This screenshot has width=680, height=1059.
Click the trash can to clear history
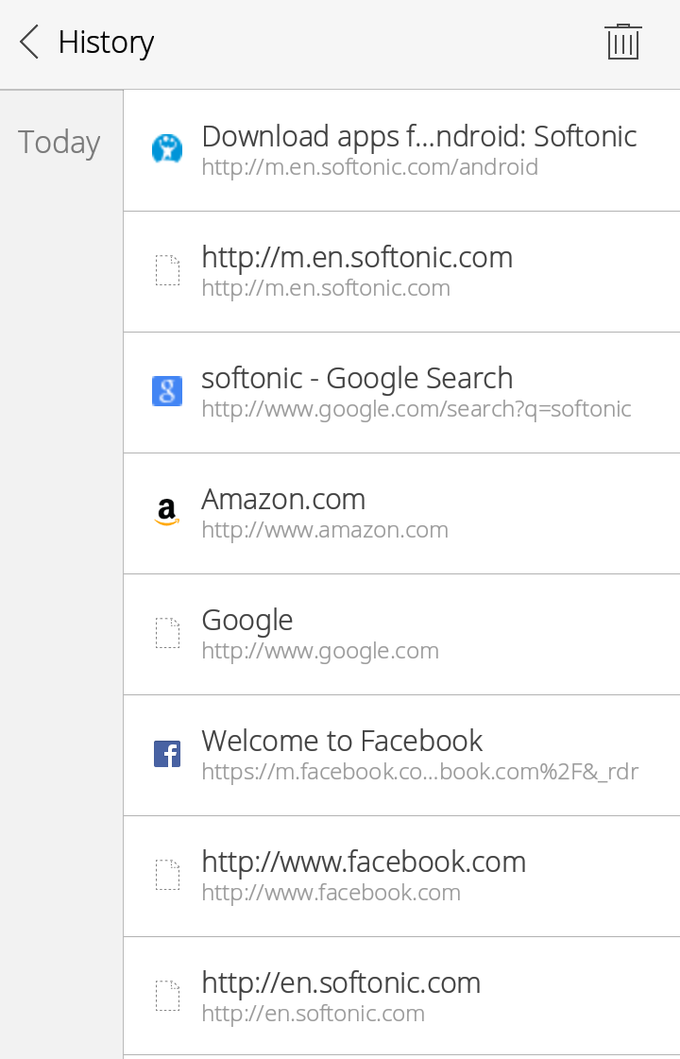(622, 42)
